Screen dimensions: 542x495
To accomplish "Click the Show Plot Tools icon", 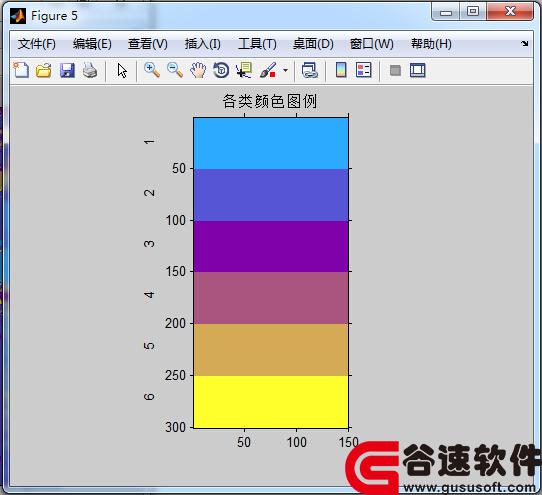I will 418,70.
